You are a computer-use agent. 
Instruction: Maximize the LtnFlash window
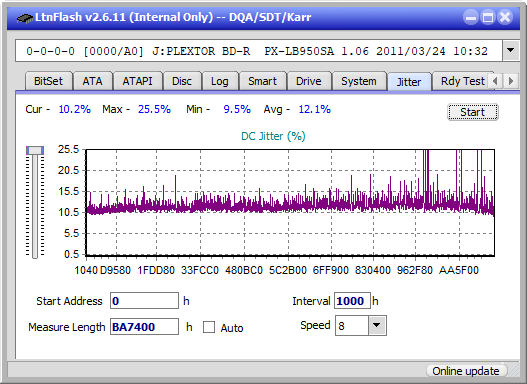[x=488, y=17]
